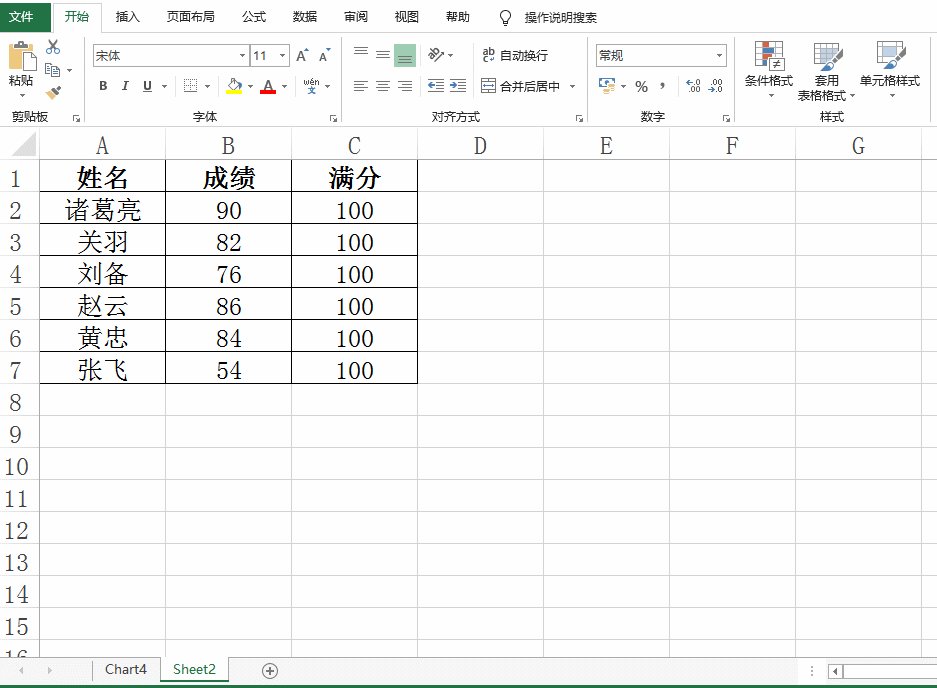This screenshot has width=937, height=688.
Task: Apply percent number format
Action: (x=641, y=84)
